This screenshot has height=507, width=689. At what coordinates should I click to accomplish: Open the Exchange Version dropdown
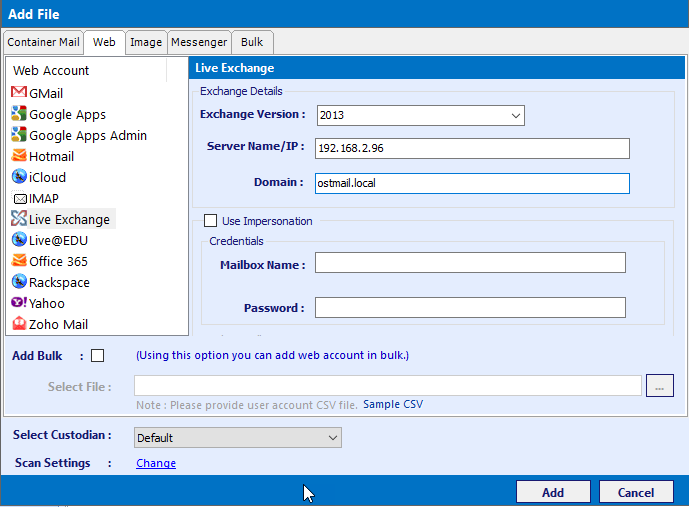point(421,116)
